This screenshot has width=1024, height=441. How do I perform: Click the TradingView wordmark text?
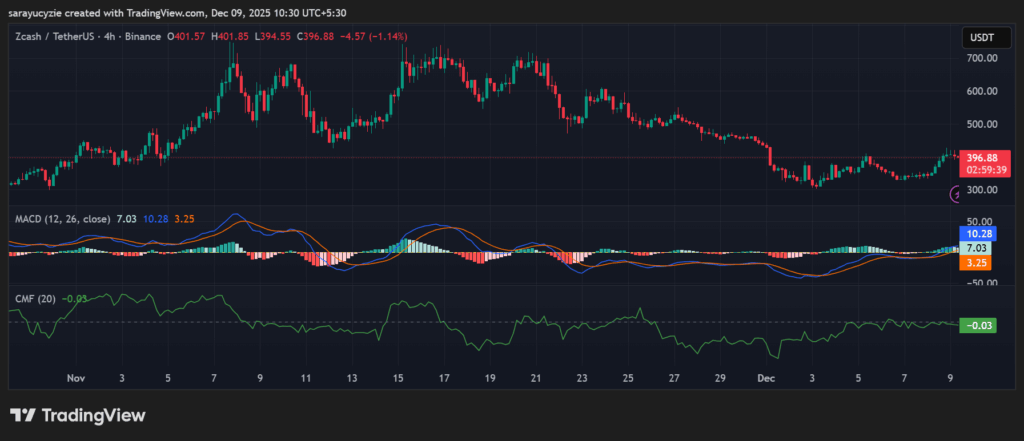[93, 415]
